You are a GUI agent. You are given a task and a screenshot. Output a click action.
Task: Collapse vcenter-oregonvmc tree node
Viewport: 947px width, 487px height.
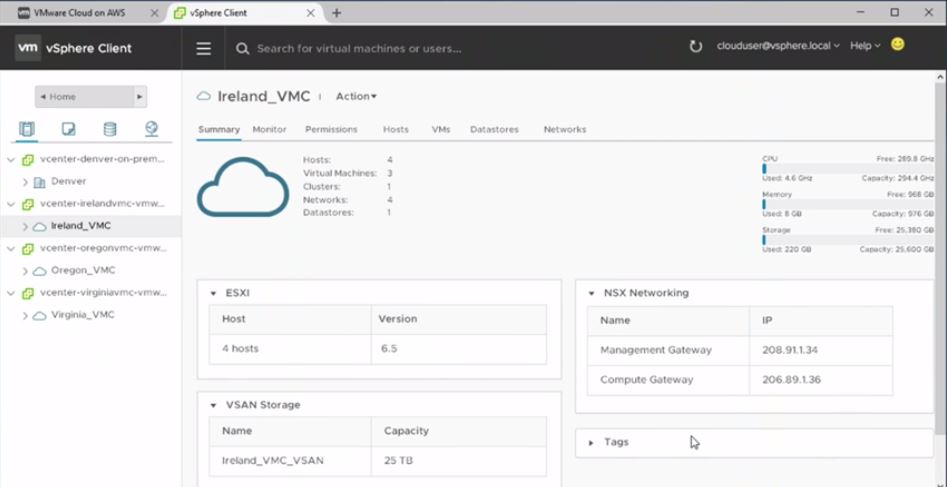coord(11,249)
